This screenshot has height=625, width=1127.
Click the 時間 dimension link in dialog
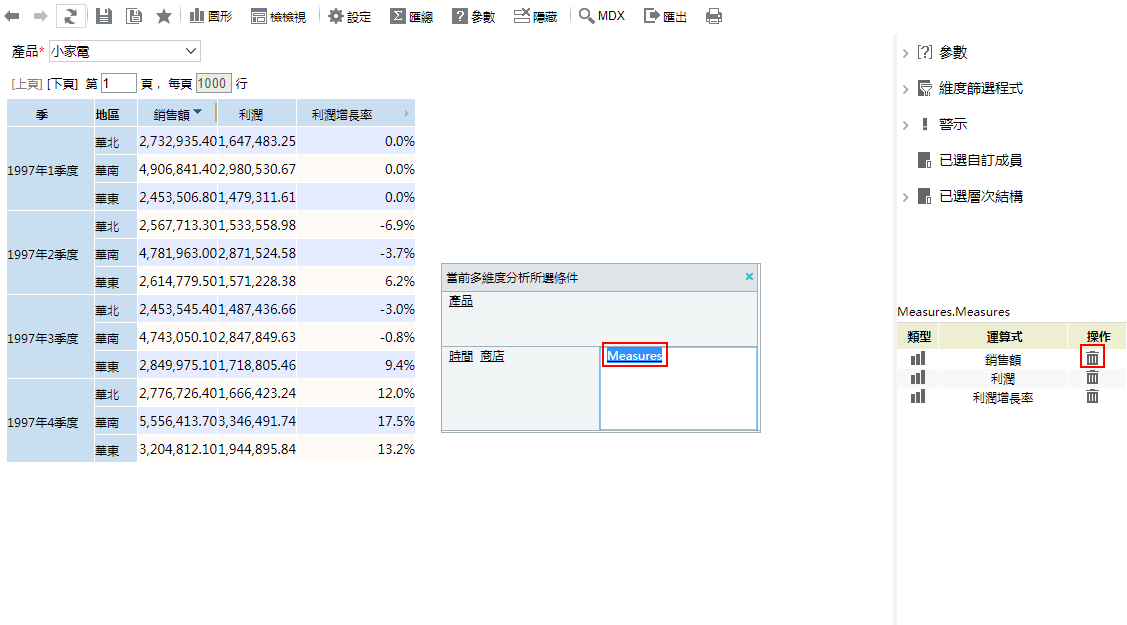(x=460, y=356)
